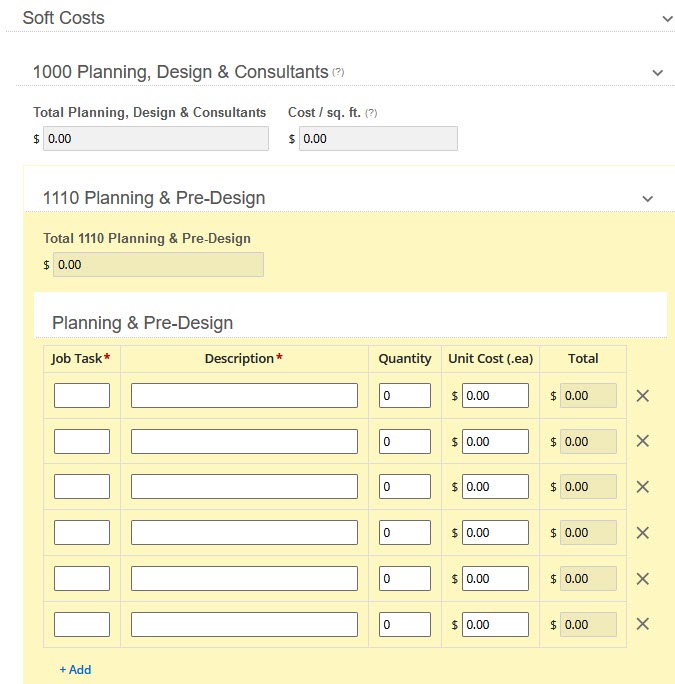Click the Cost / sq. ft. amount field

[x=378, y=139]
